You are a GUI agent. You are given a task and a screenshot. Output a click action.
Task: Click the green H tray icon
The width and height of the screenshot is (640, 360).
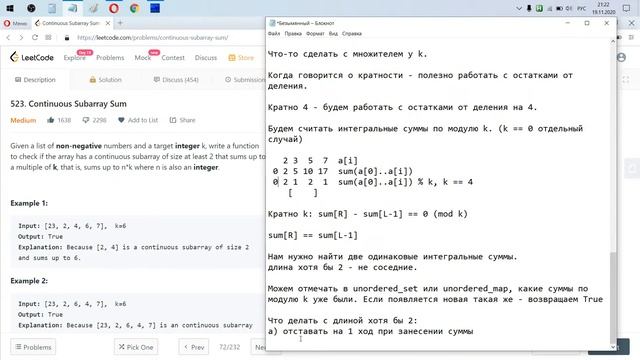click(539, 8)
